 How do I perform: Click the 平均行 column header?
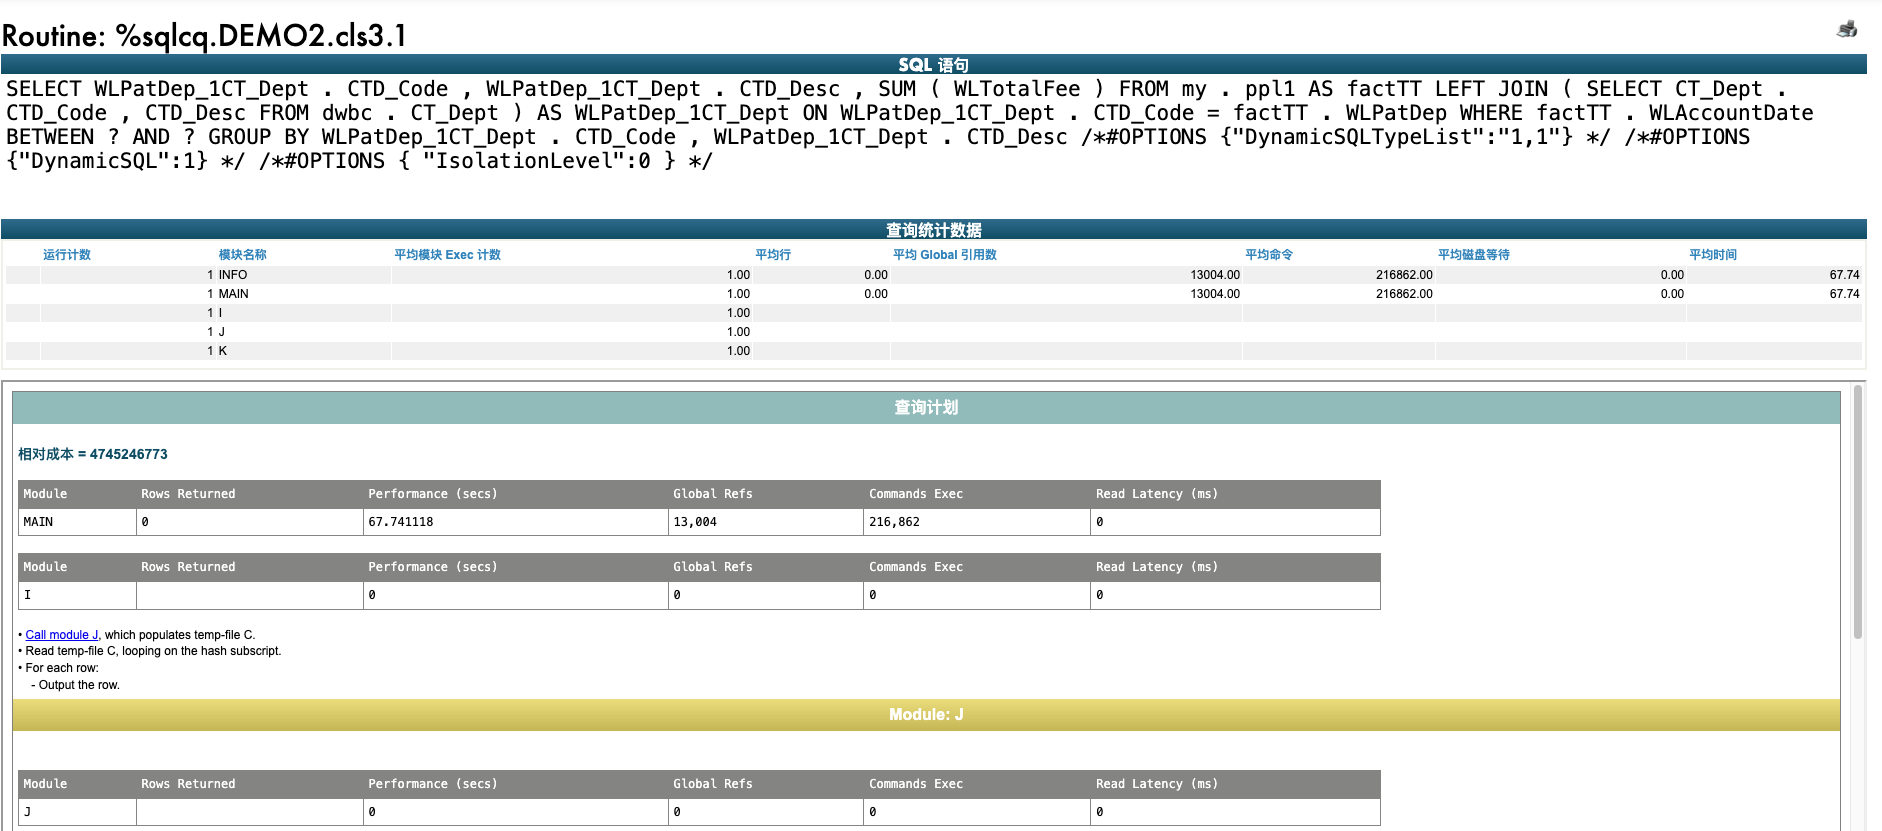772,255
